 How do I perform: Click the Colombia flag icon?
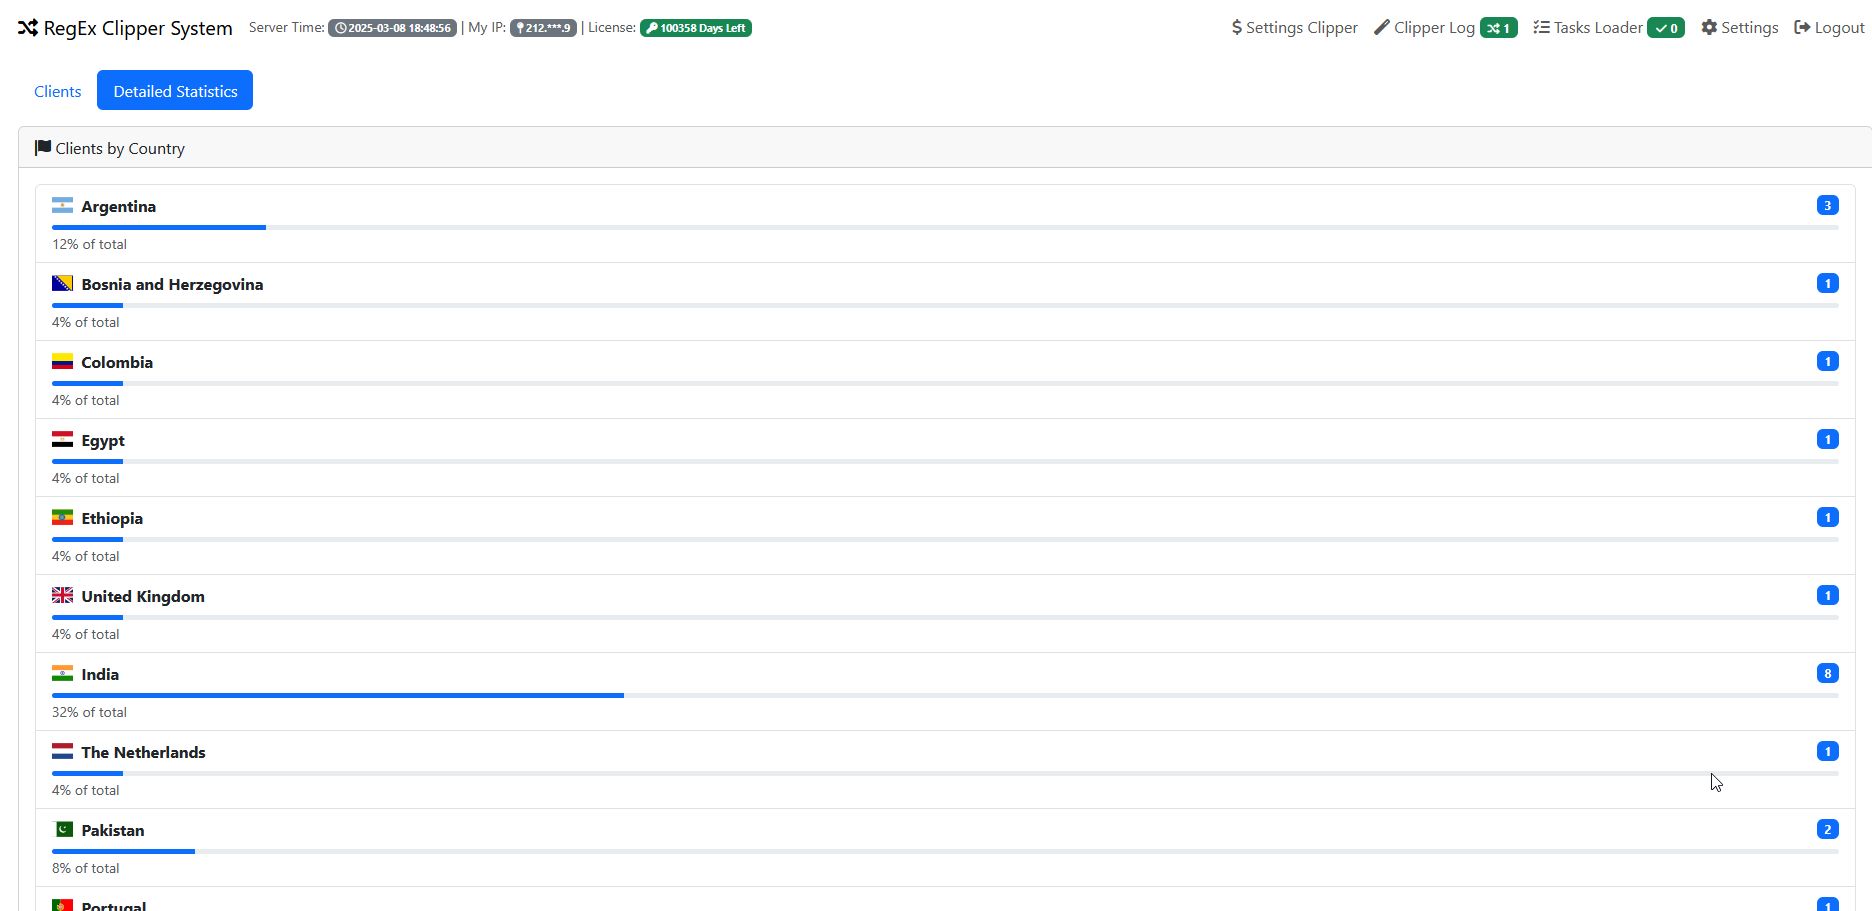click(62, 362)
